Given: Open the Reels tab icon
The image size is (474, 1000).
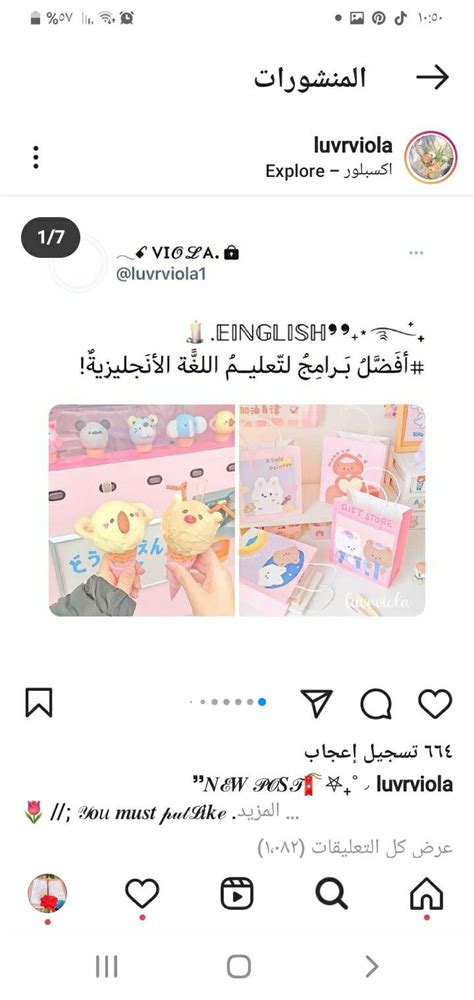Looking at the screenshot, I should [237, 894].
